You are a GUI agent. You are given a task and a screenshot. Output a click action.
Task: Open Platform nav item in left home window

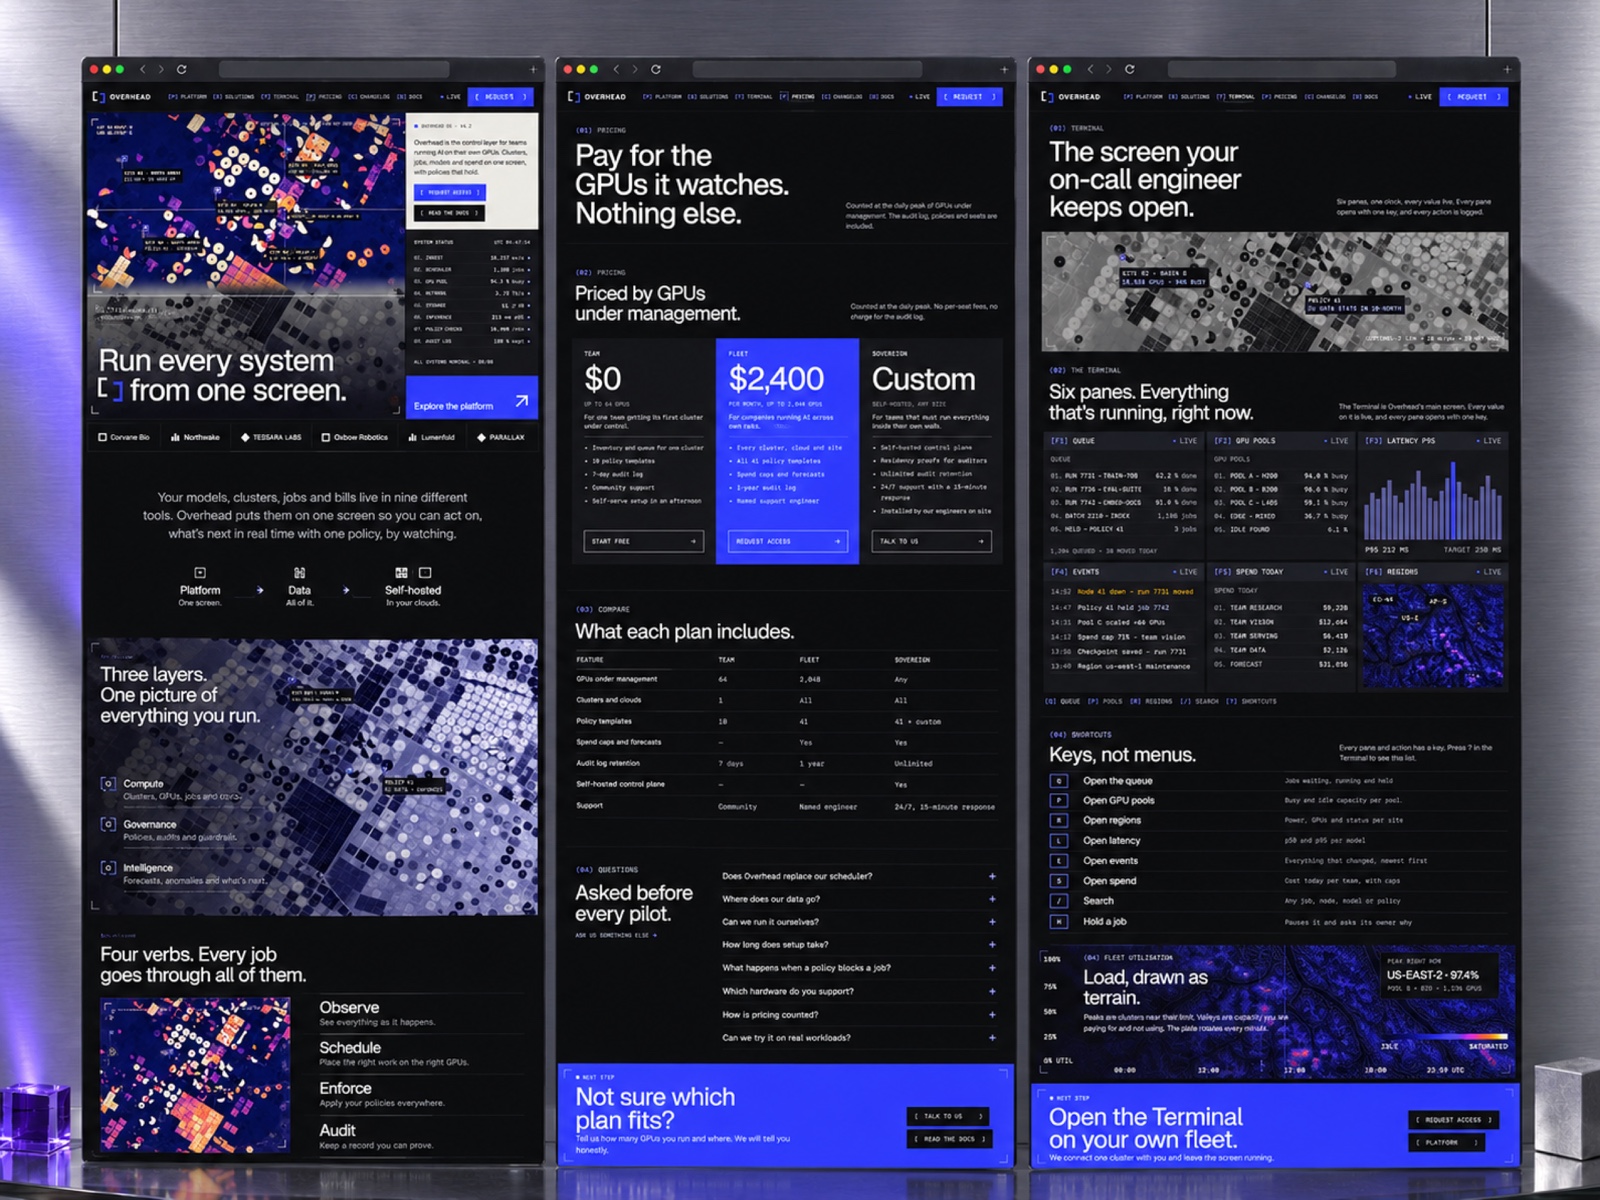click(x=188, y=97)
